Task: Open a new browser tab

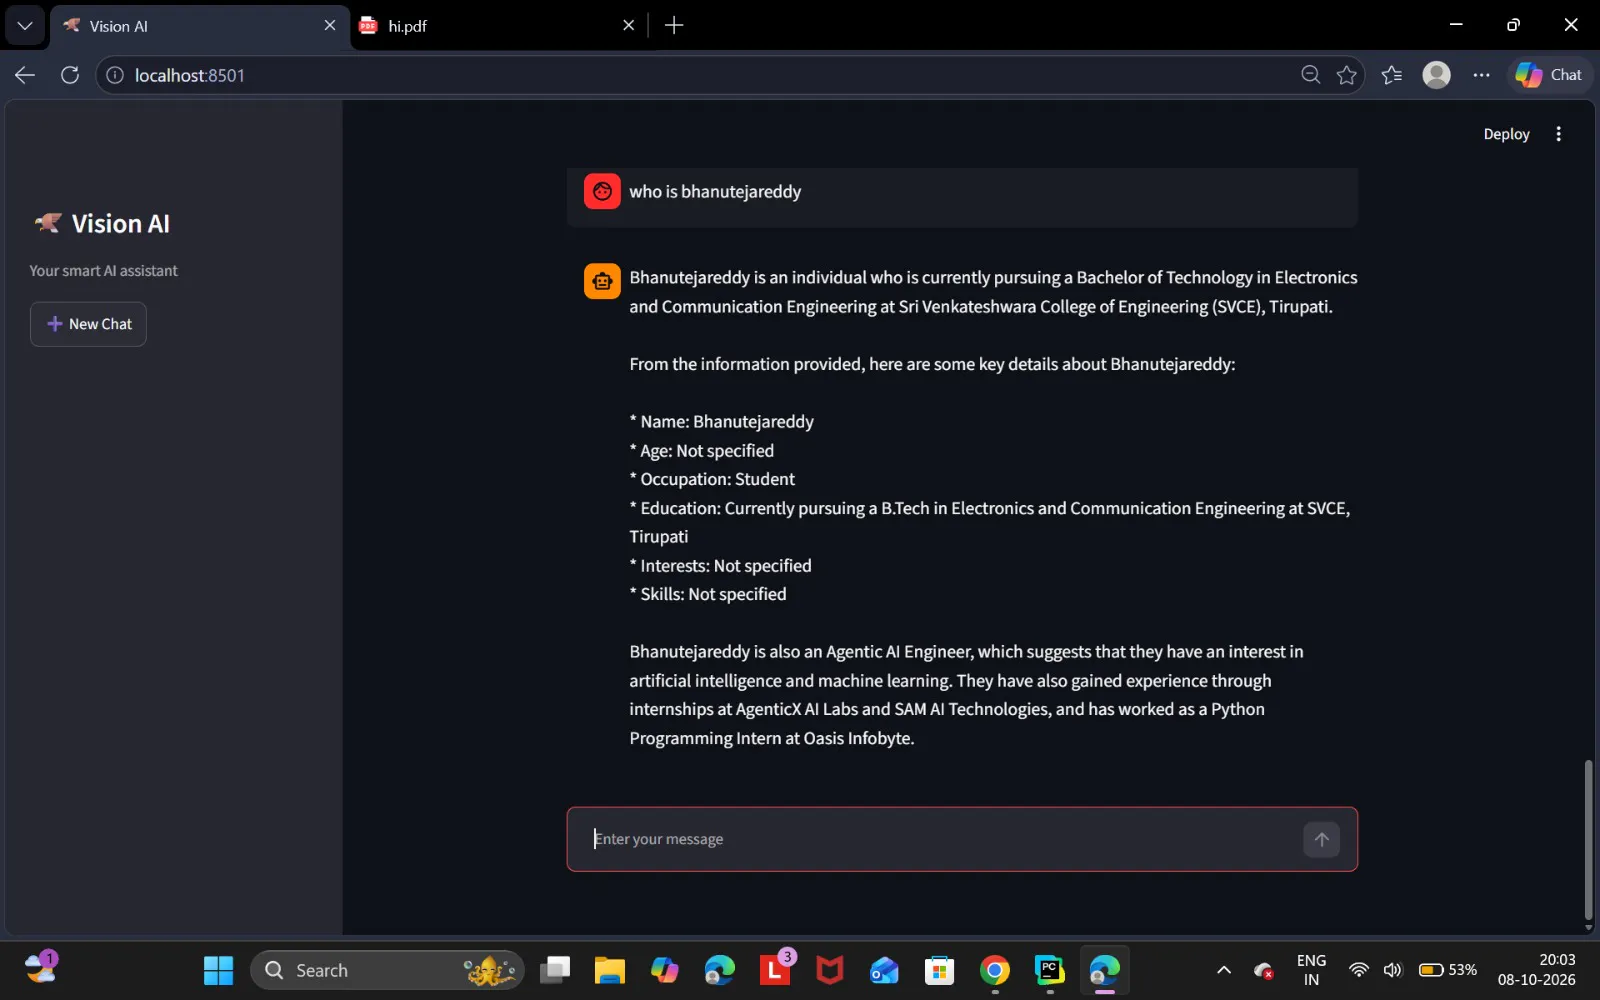Action: tap(674, 26)
